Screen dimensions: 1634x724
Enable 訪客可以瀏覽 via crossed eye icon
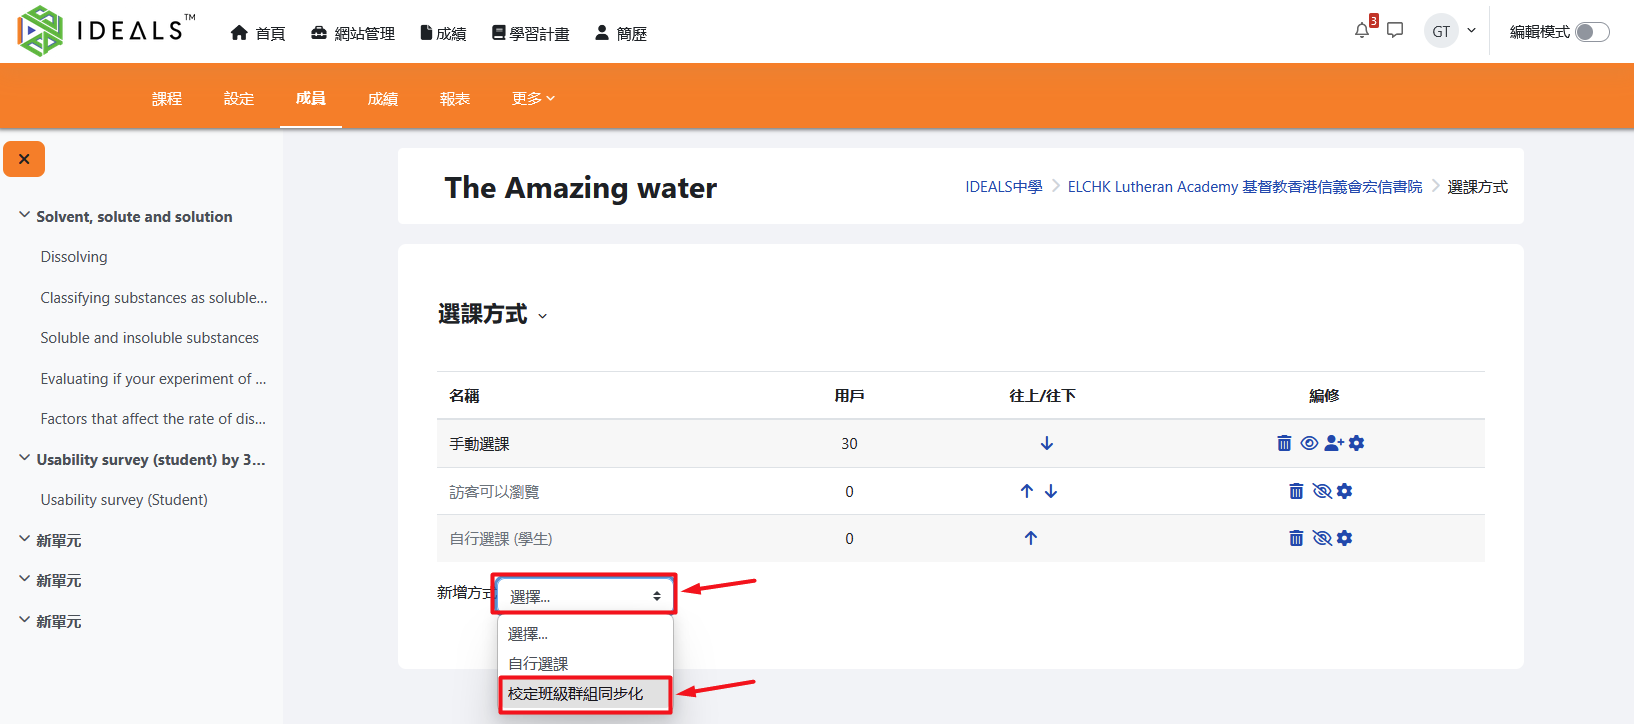[x=1322, y=491]
